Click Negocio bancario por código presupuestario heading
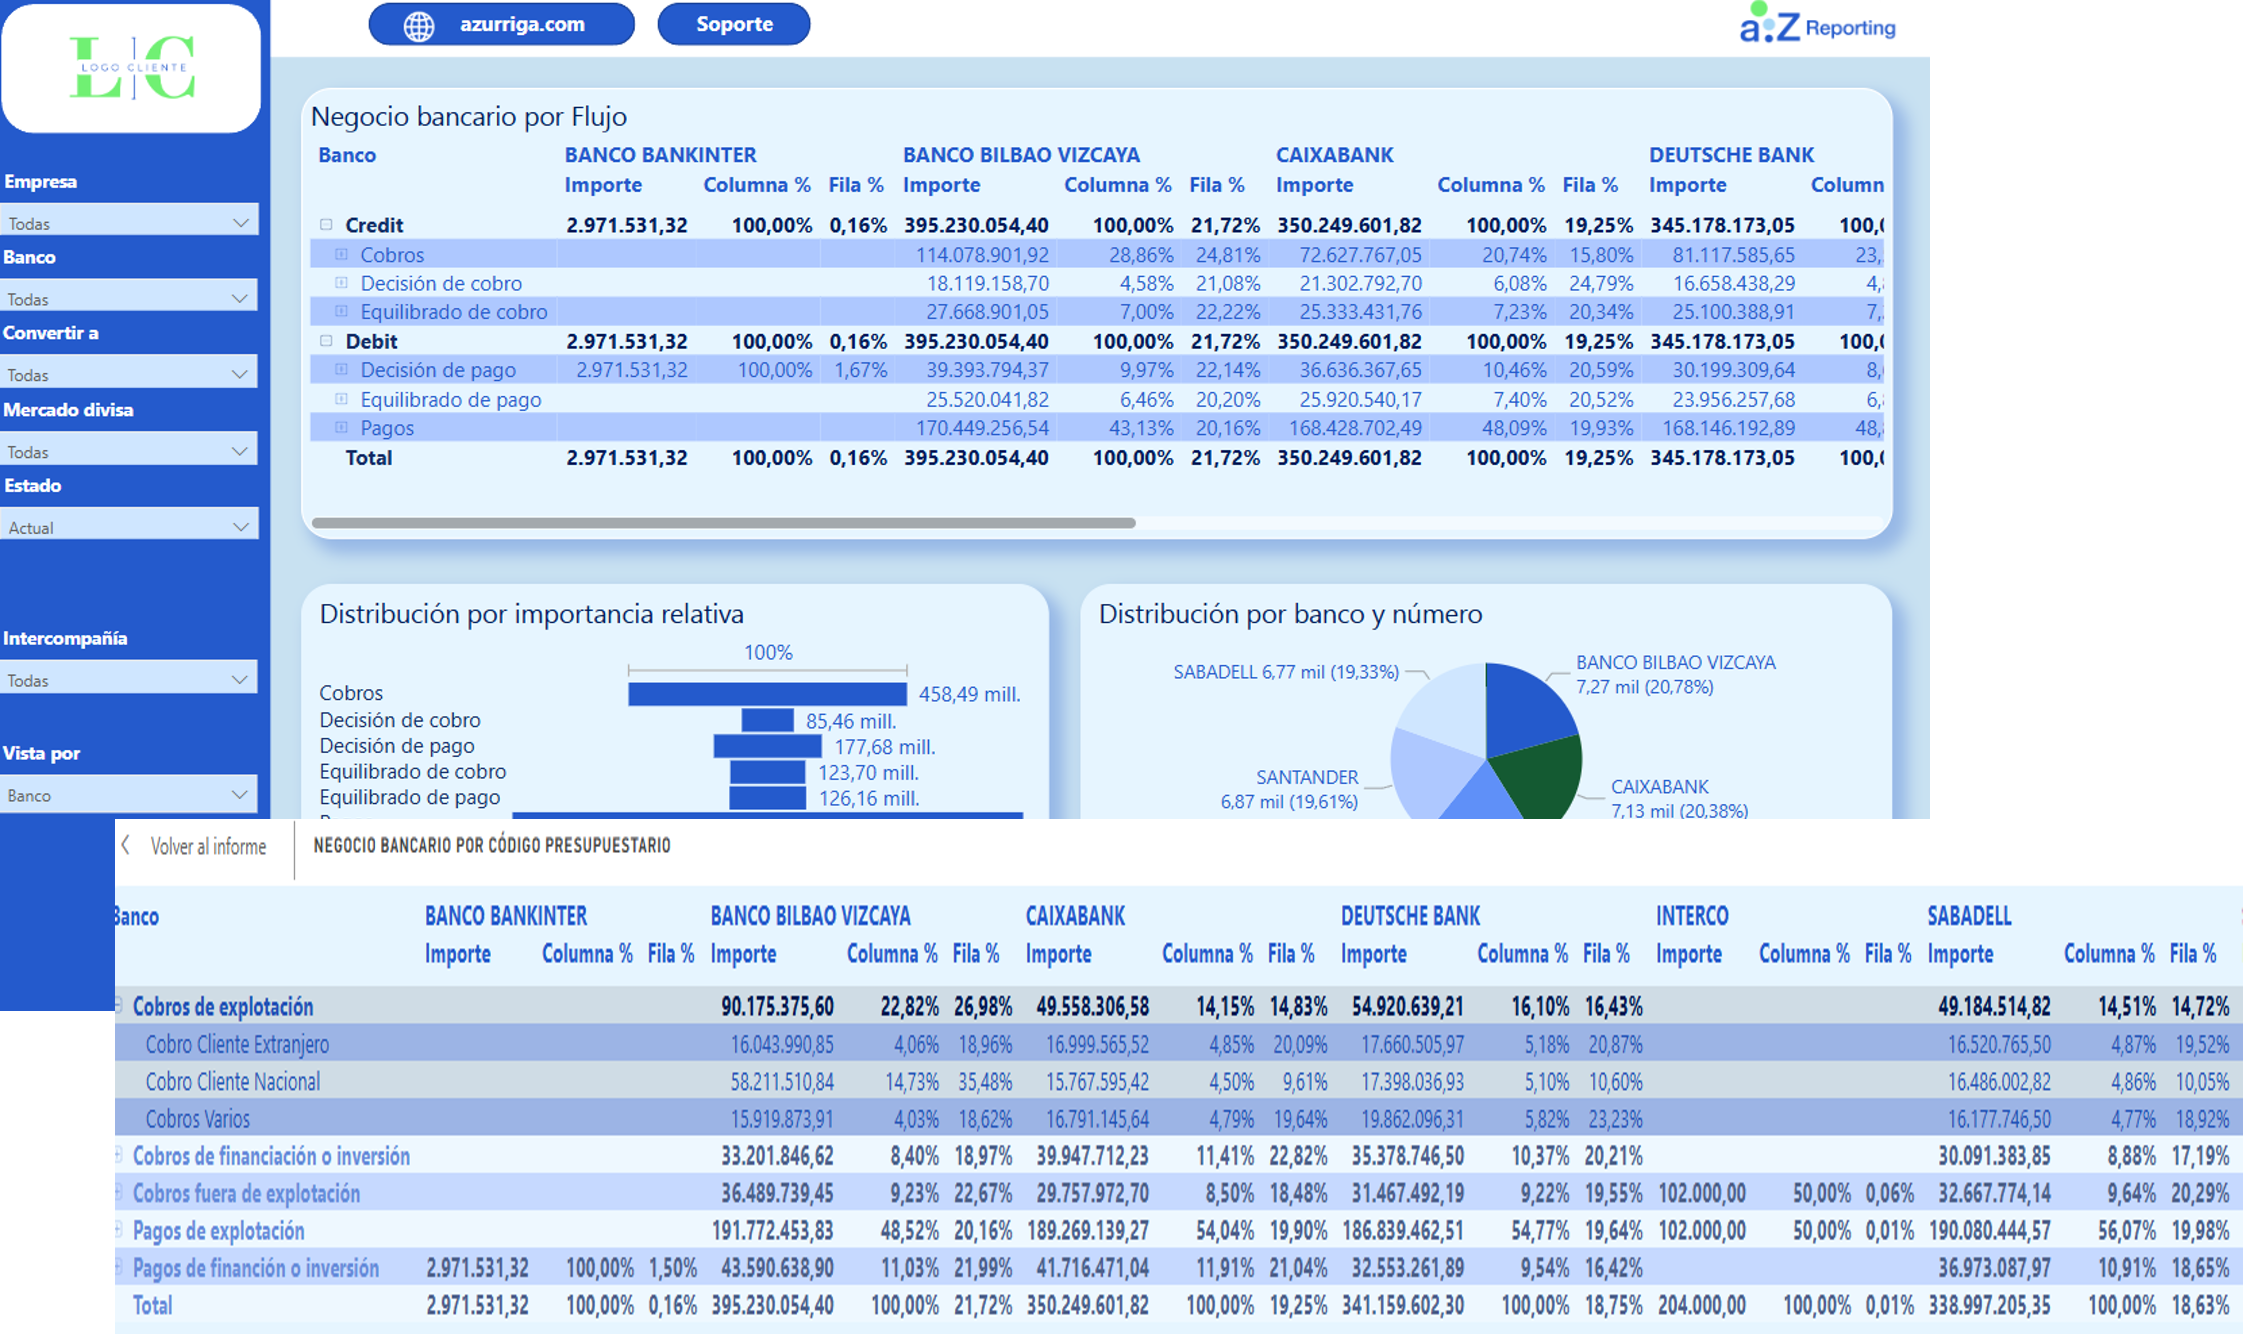Image resolution: width=2243 pixels, height=1334 pixels. 492,846
